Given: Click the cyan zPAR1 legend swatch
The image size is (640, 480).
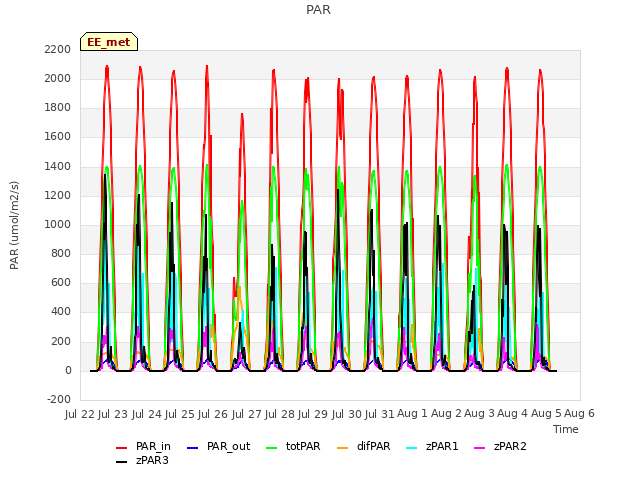Looking at the screenshot, I should click(412, 448).
